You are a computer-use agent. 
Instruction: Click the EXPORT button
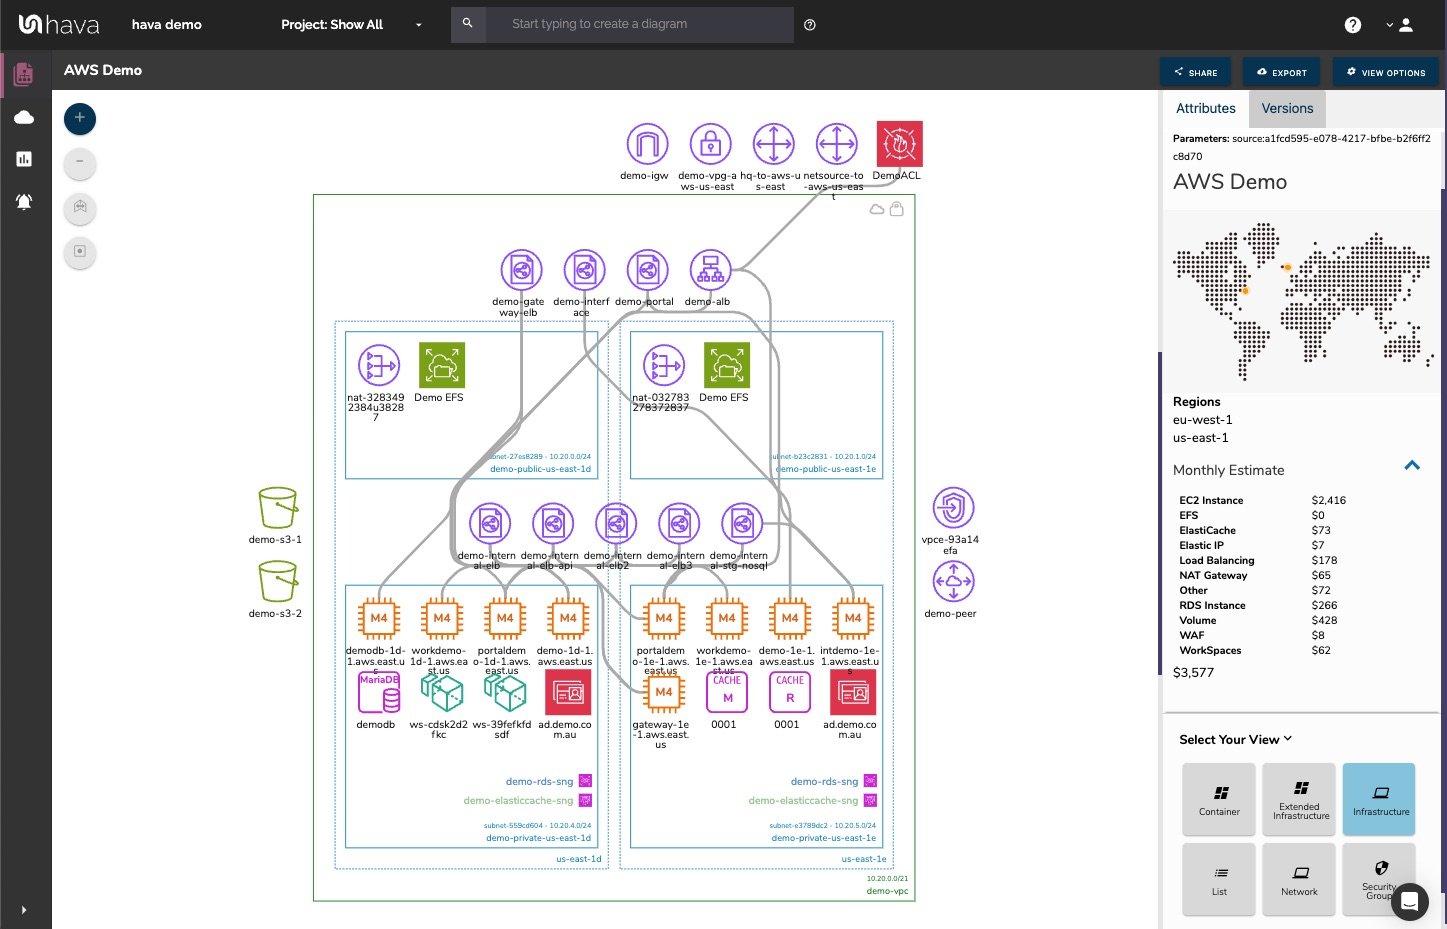[1281, 71]
